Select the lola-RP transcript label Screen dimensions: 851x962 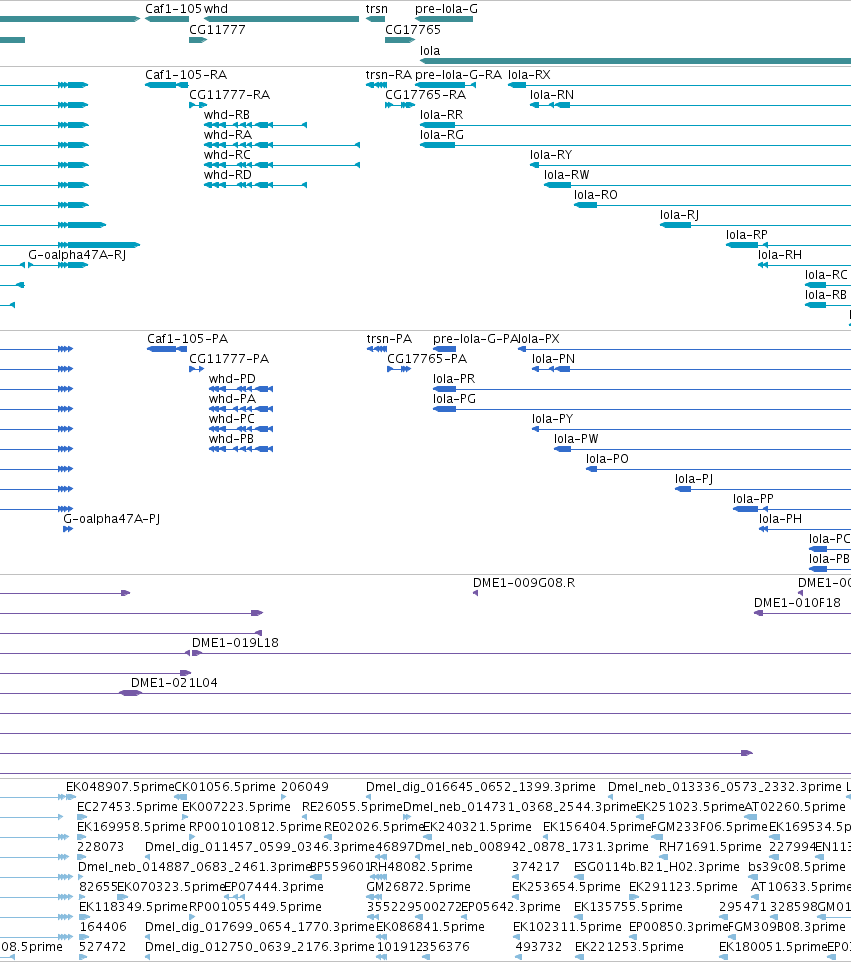coord(747,234)
